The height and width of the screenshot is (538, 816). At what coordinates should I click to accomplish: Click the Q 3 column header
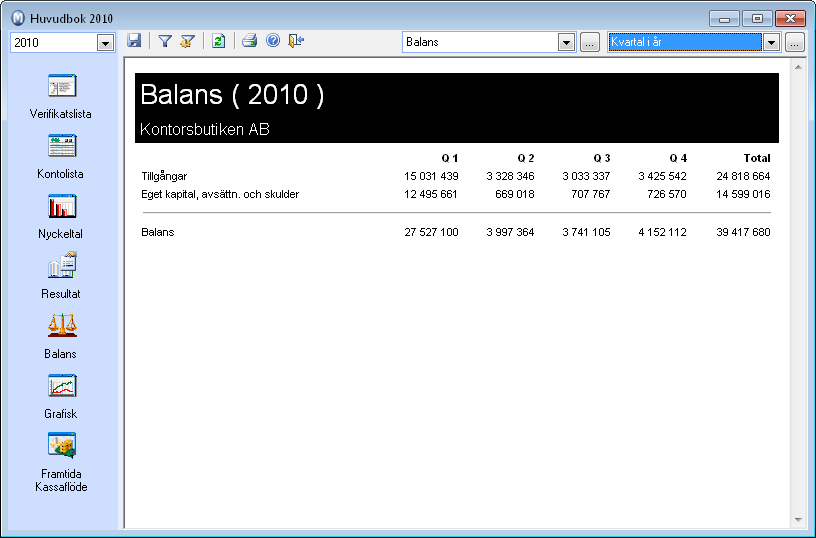[x=602, y=158]
